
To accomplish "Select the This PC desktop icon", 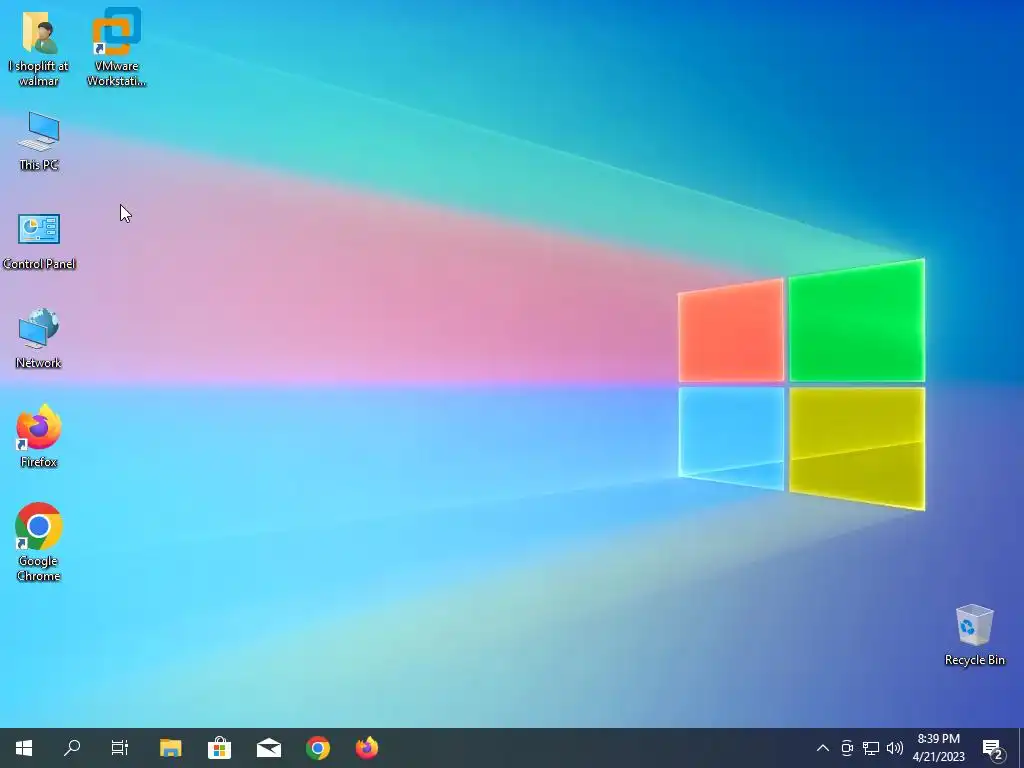I will [39, 141].
